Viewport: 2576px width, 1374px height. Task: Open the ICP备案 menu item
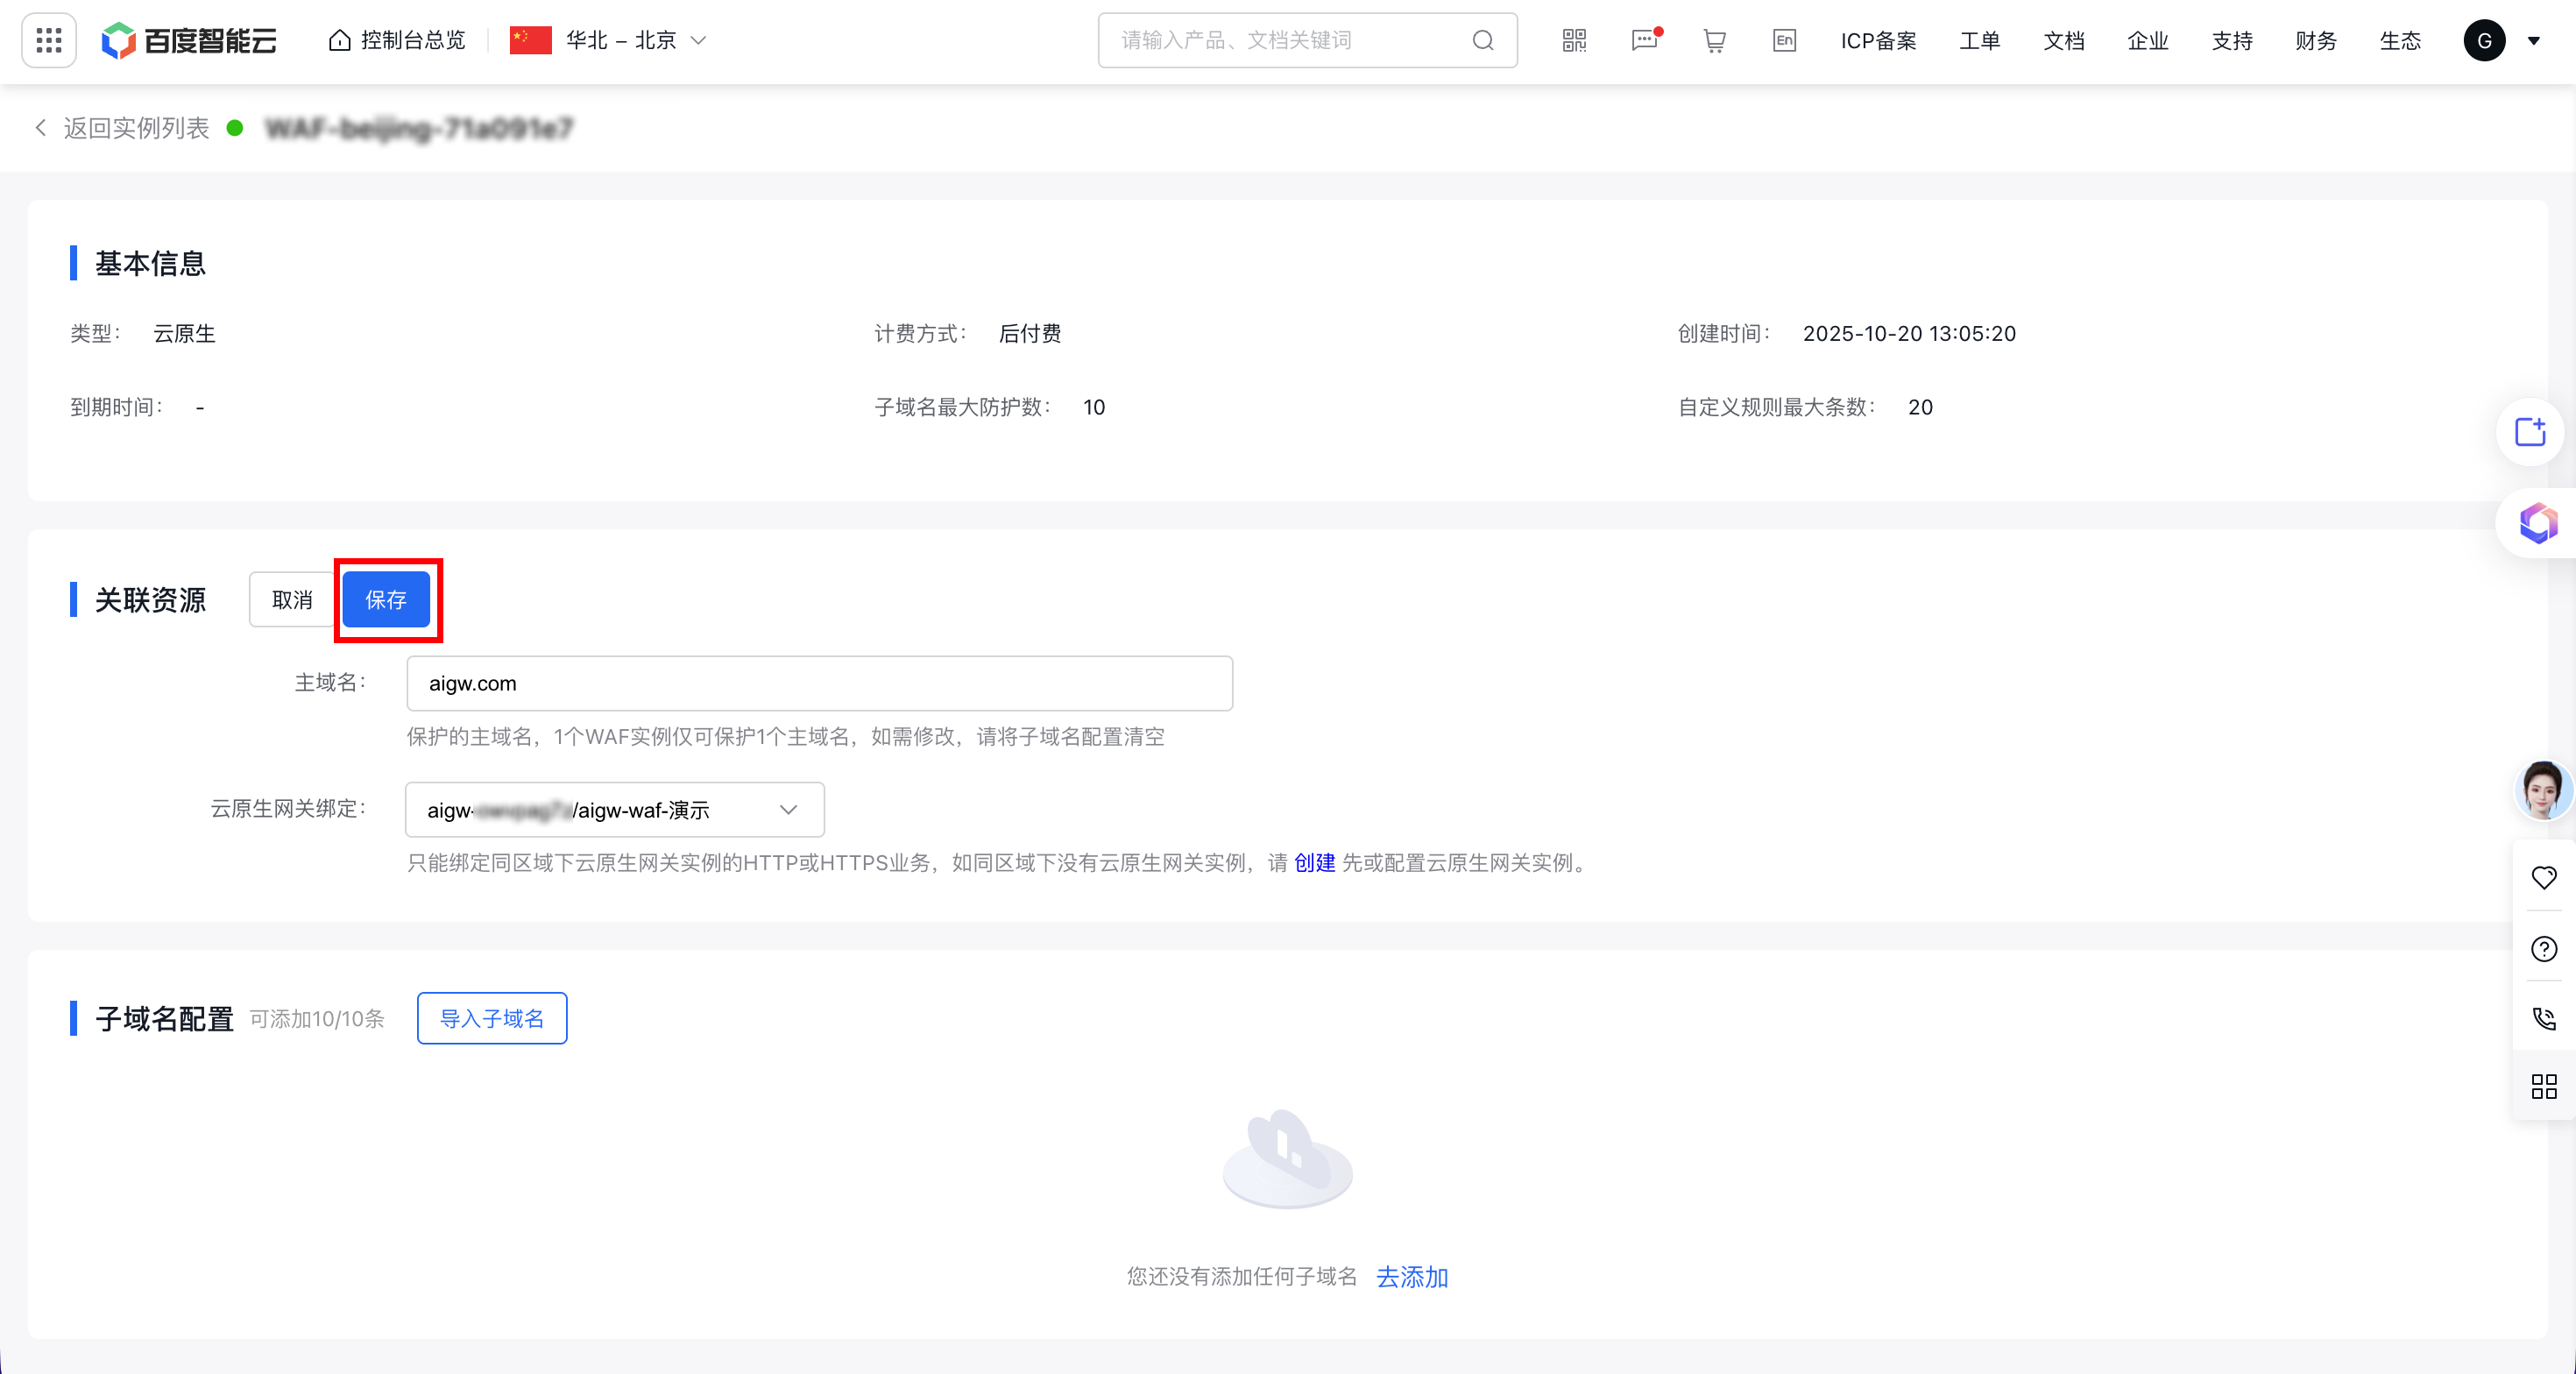click(x=1878, y=40)
